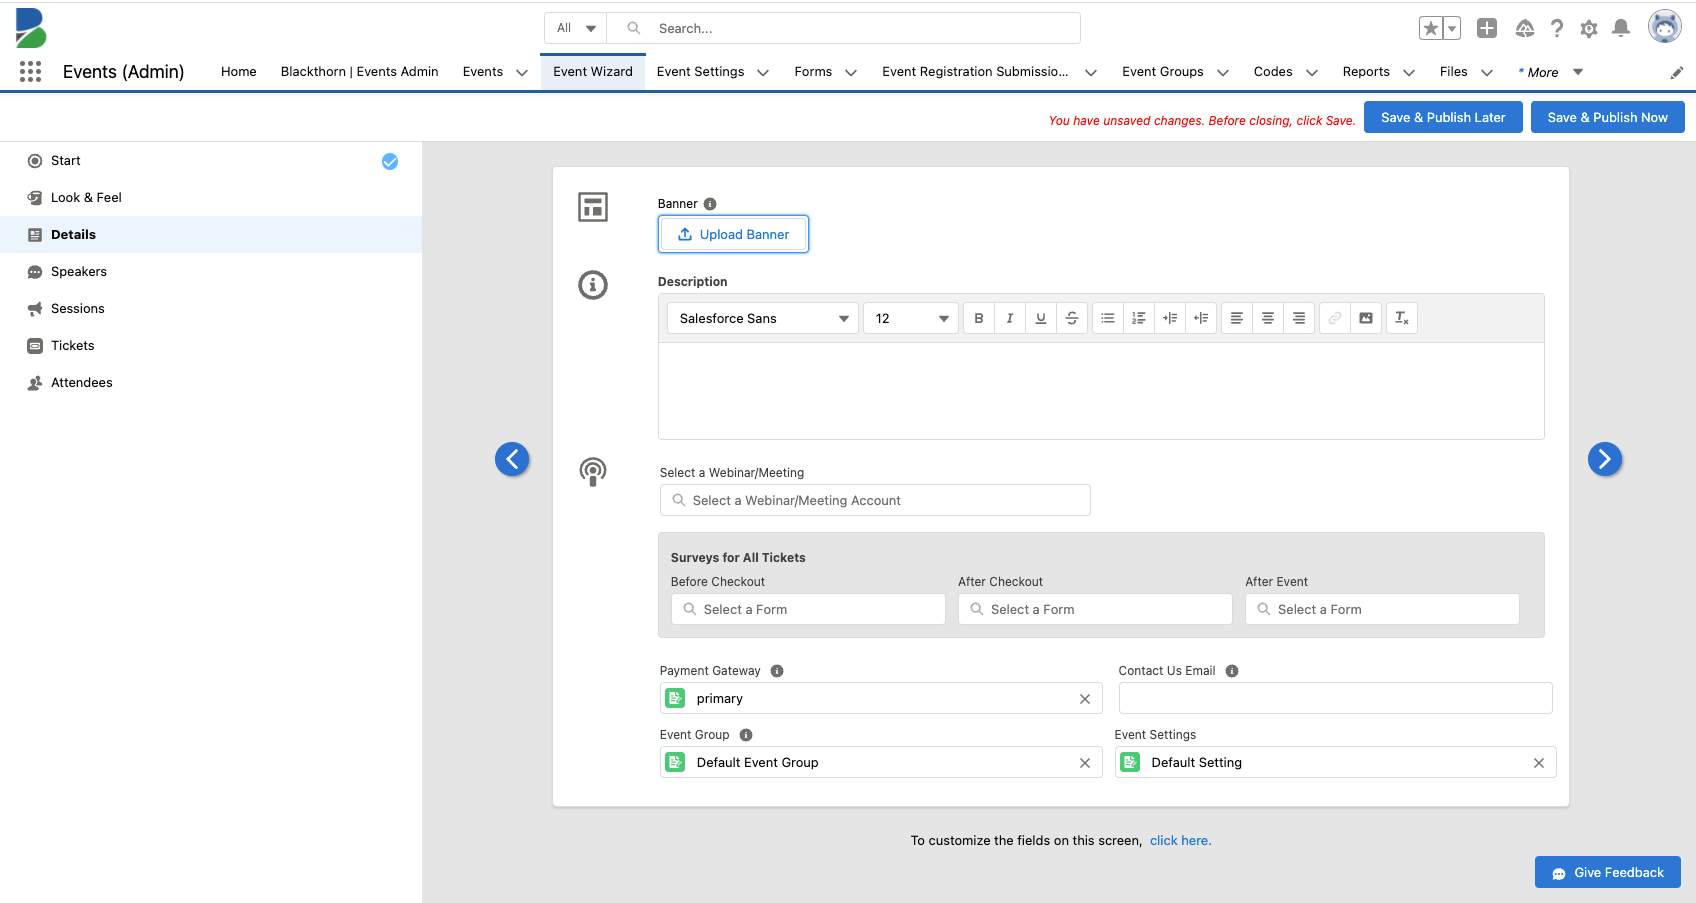Open the App Launcher grid
Screen dimensions: 1696x903
(31, 72)
